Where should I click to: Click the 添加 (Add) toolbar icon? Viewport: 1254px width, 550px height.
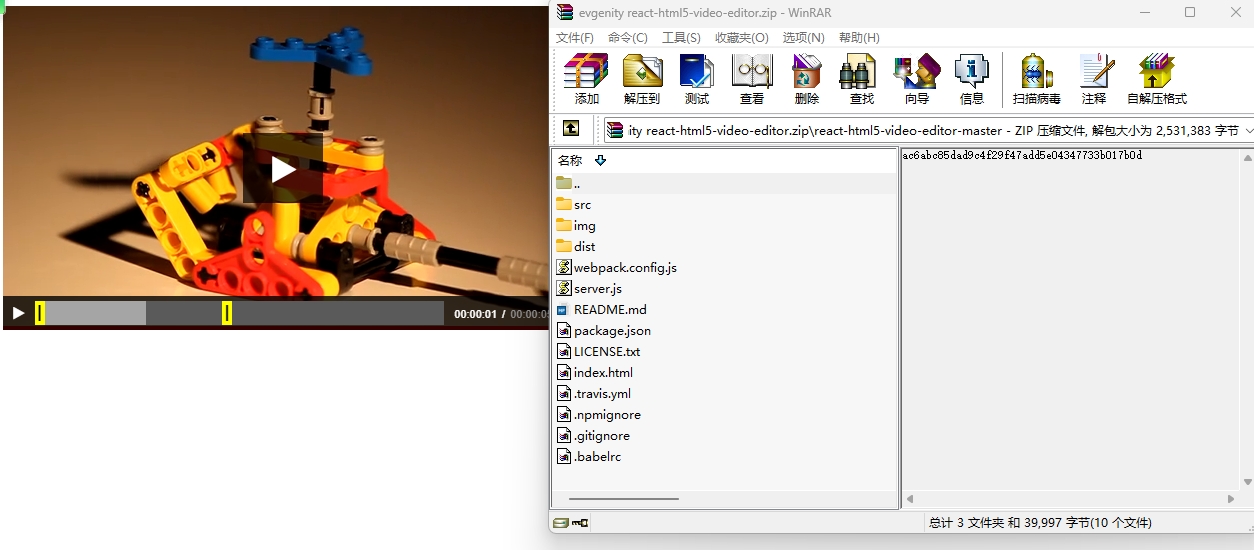[586, 72]
